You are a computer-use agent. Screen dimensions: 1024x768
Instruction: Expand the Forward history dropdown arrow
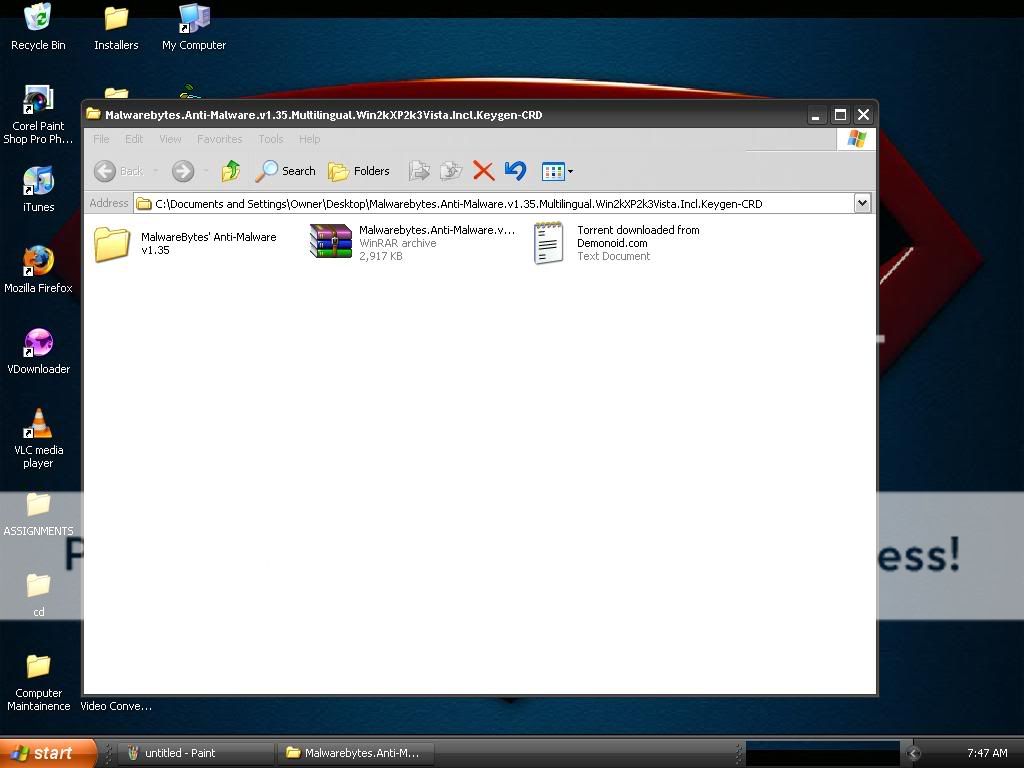pos(206,171)
